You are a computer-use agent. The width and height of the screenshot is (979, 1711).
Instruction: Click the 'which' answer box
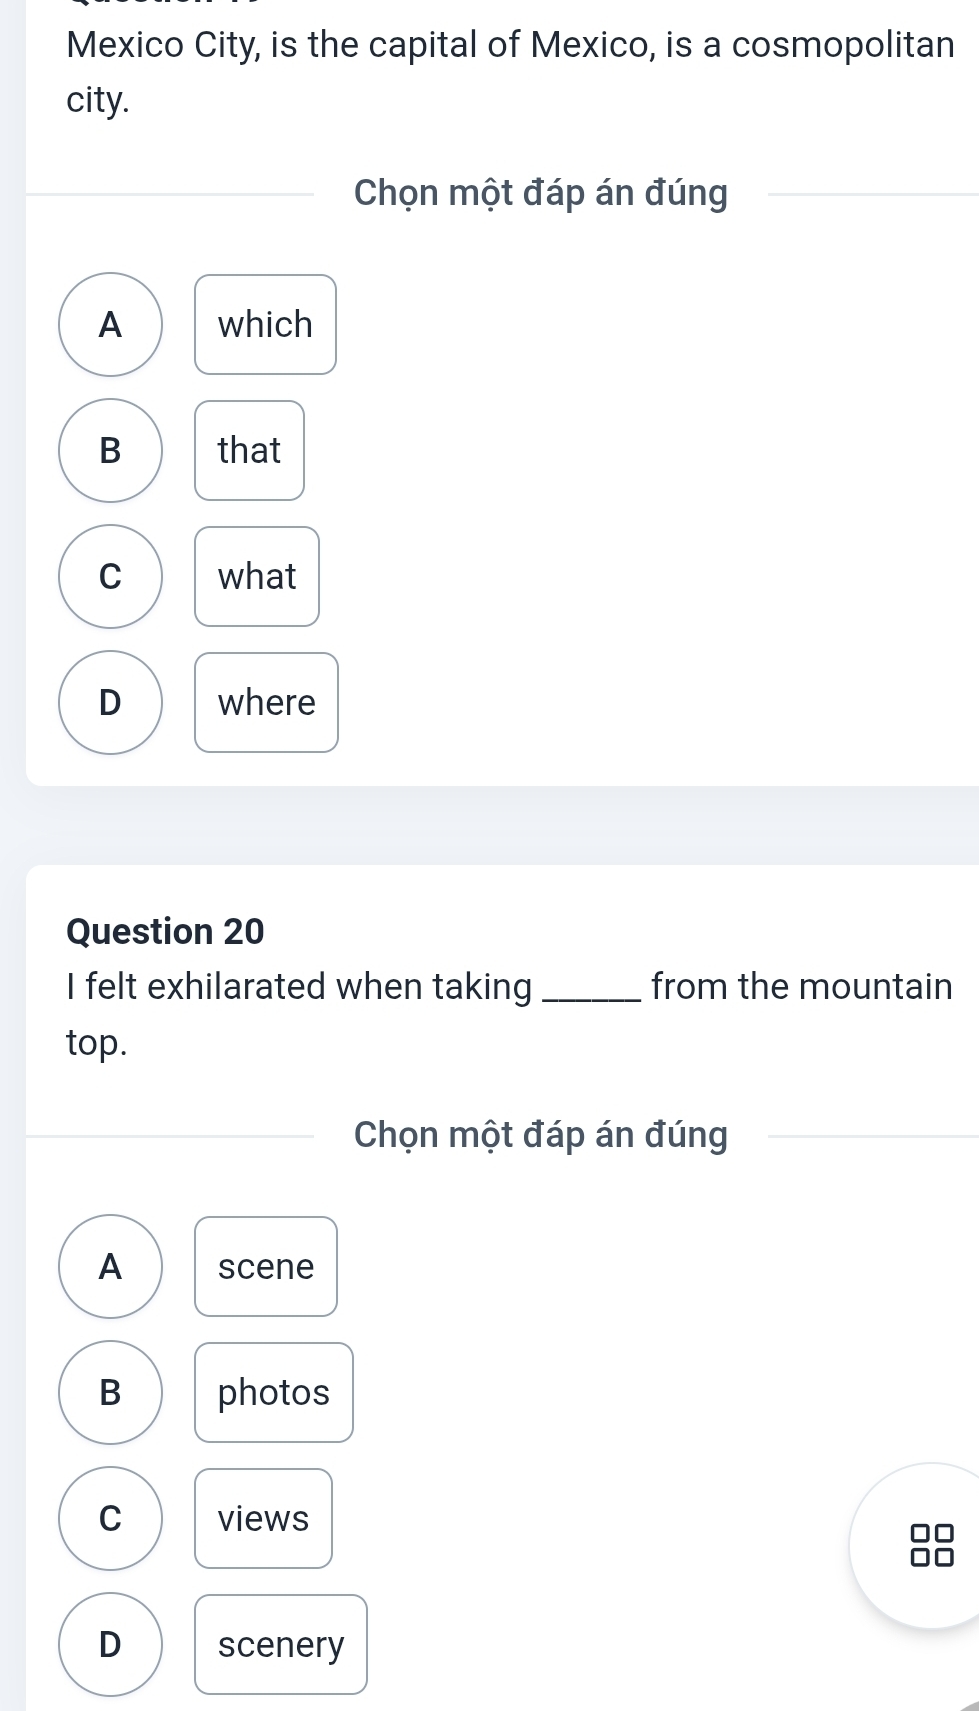tap(265, 324)
